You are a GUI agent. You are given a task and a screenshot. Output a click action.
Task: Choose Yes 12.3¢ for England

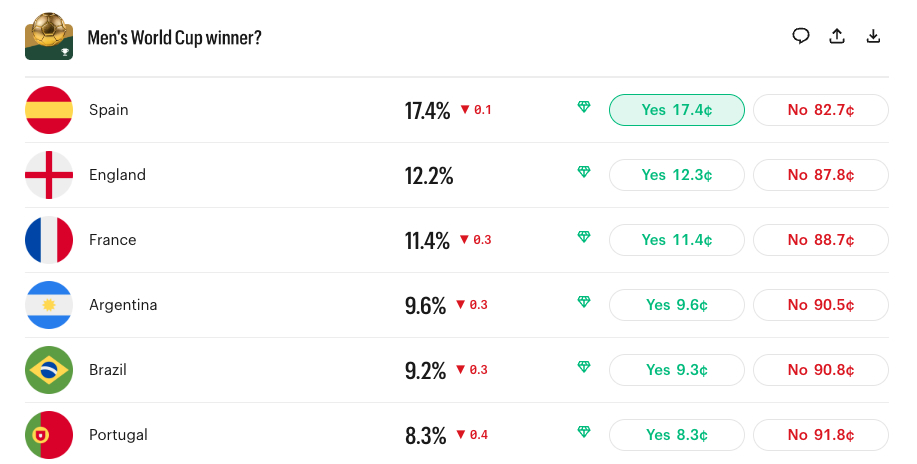[x=677, y=175]
